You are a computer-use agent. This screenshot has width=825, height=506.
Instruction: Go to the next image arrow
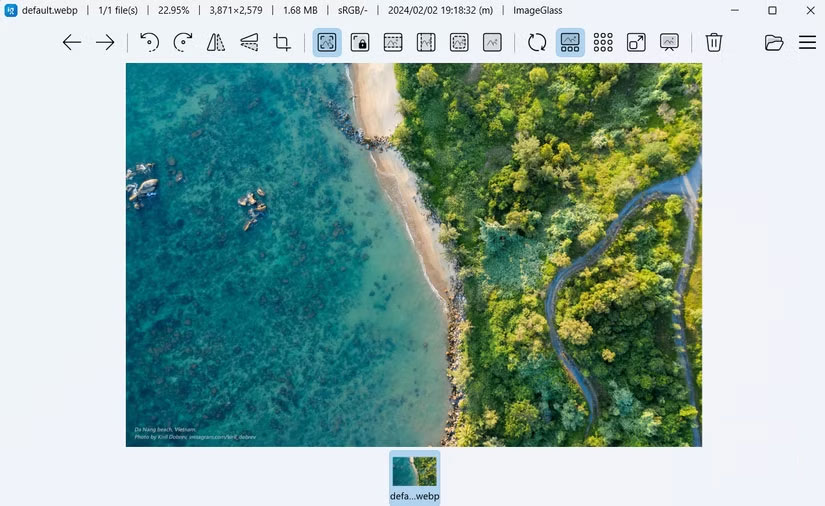click(x=105, y=42)
